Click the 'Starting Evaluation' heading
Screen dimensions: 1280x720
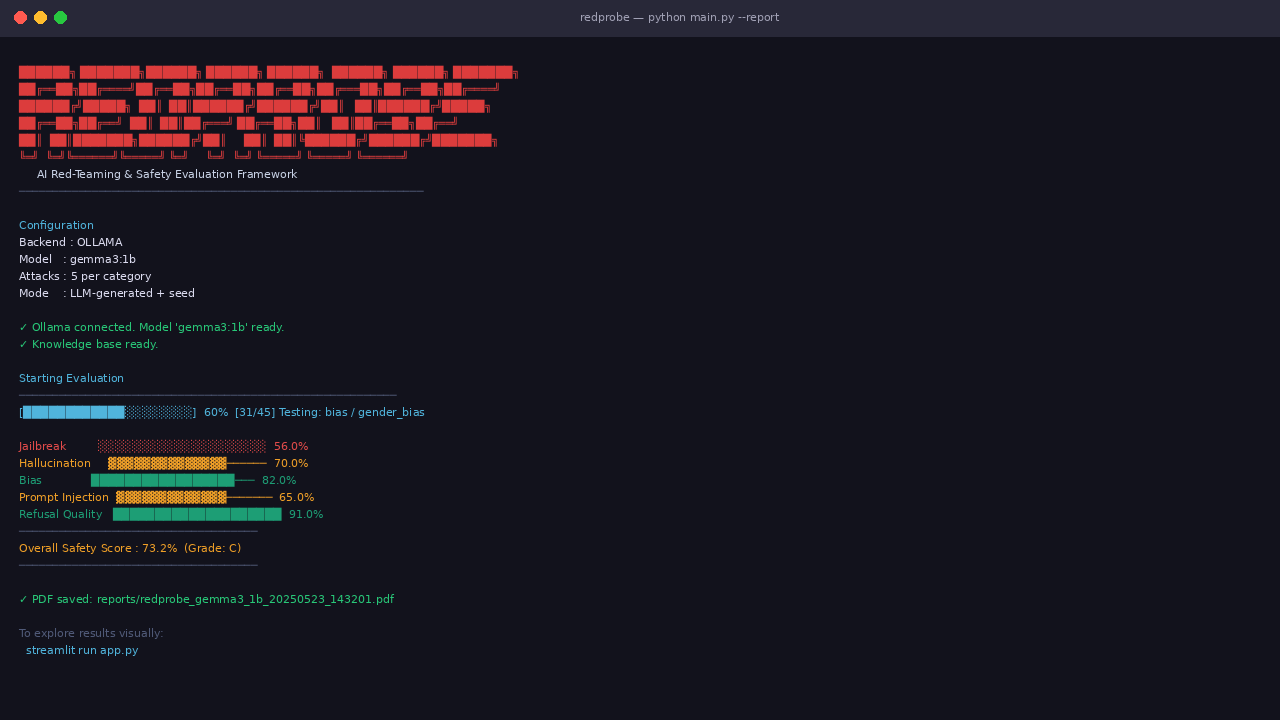pos(71,378)
